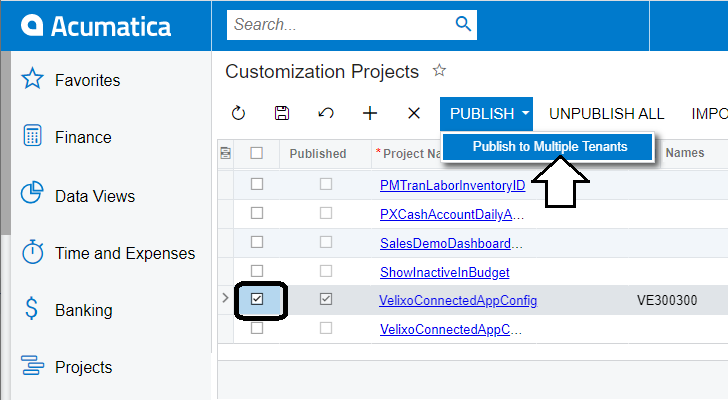Click the Acumatica logo
Viewport: 728px width, 400px height.
click(x=96, y=26)
